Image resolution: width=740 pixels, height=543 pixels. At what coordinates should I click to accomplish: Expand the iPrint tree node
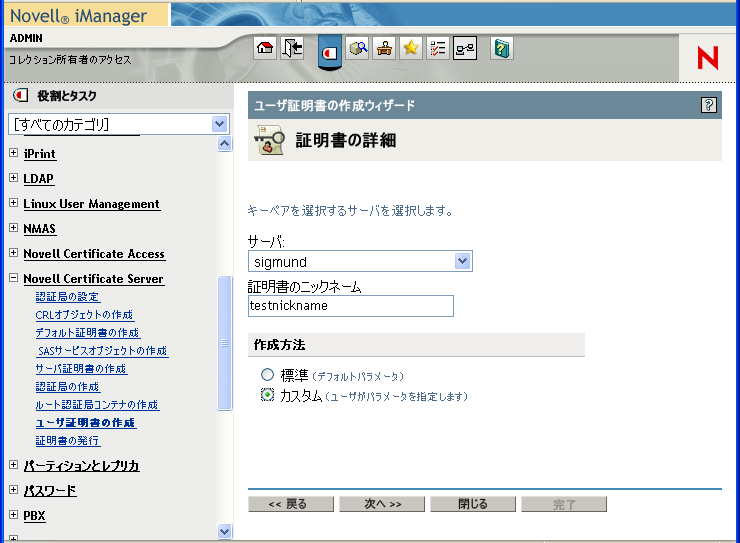14,153
